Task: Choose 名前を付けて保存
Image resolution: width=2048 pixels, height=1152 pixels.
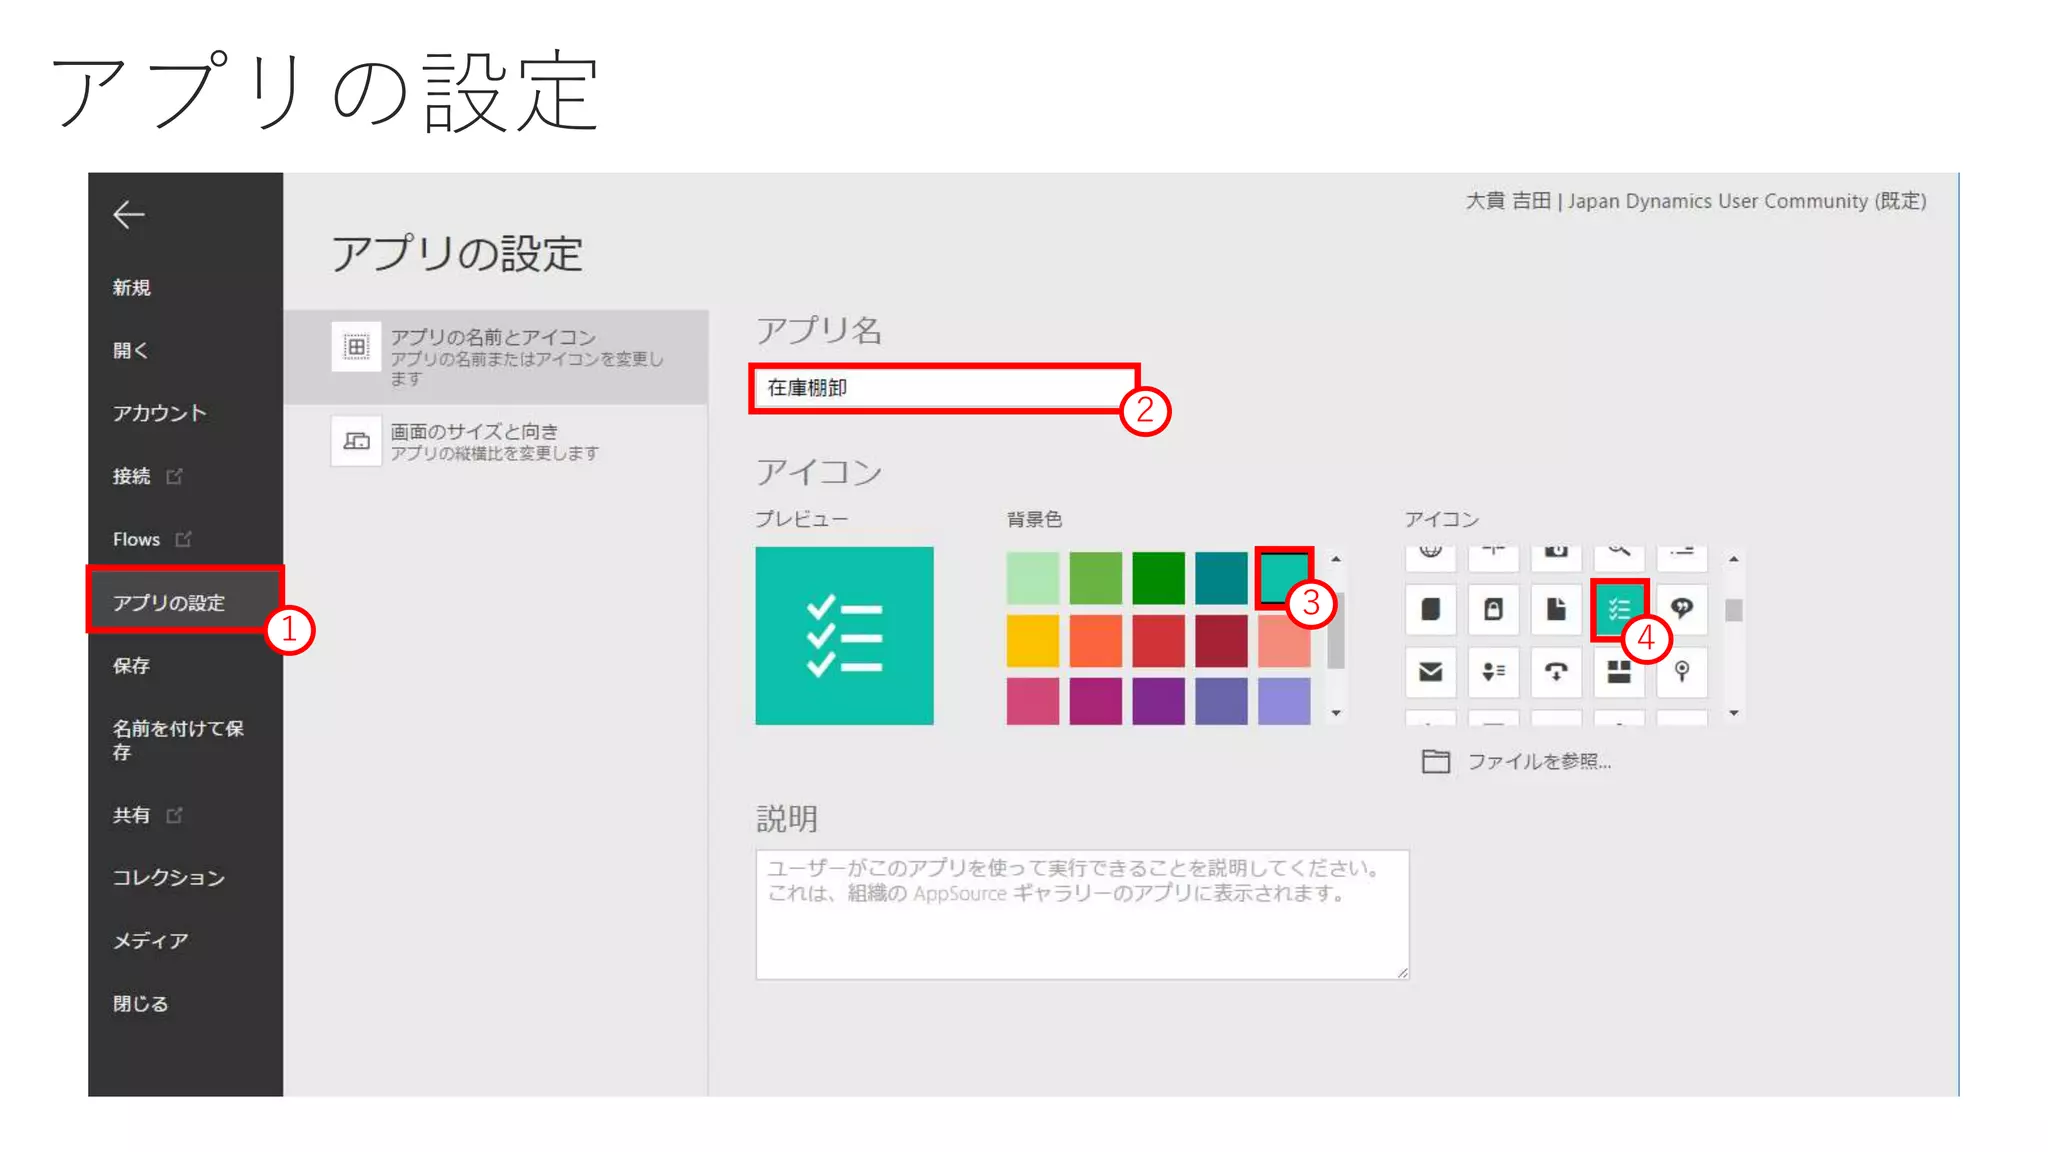Action: tap(178, 740)
